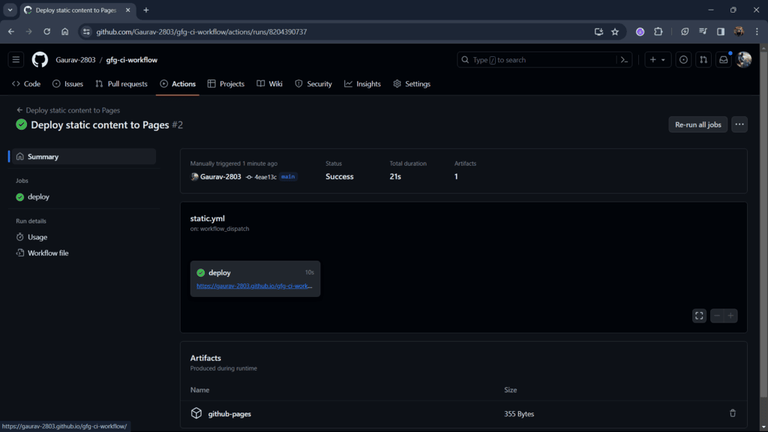The width and height of the screenshot is (768, 432).
Task: Open the purple browser extension icon
Action: [640, 32]
